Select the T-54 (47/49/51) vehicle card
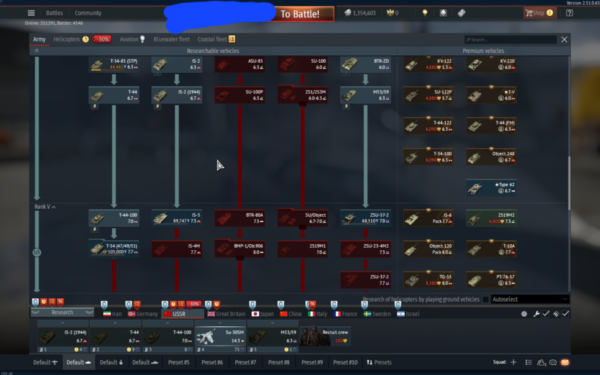 pyautogui.click(x=114, y=249)
